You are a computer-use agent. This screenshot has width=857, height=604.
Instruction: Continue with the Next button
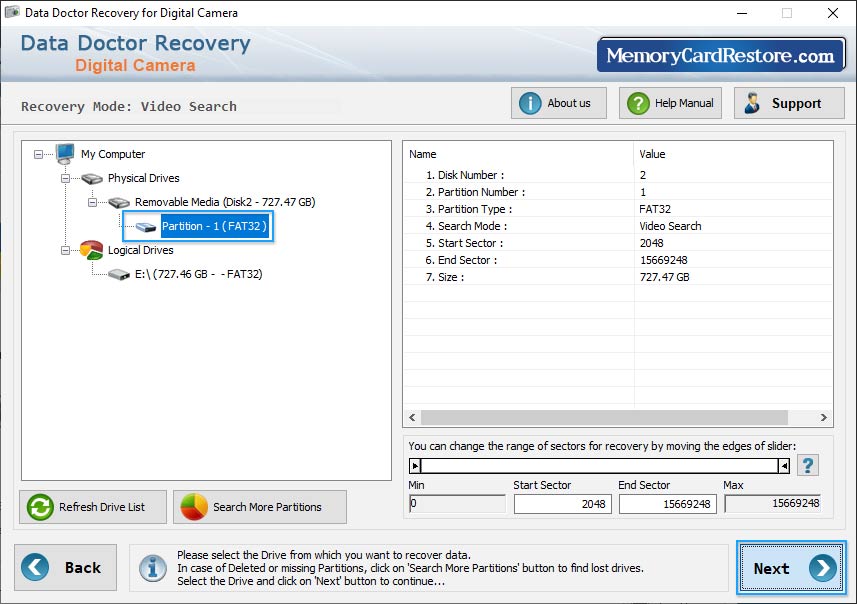coord(791,568)
